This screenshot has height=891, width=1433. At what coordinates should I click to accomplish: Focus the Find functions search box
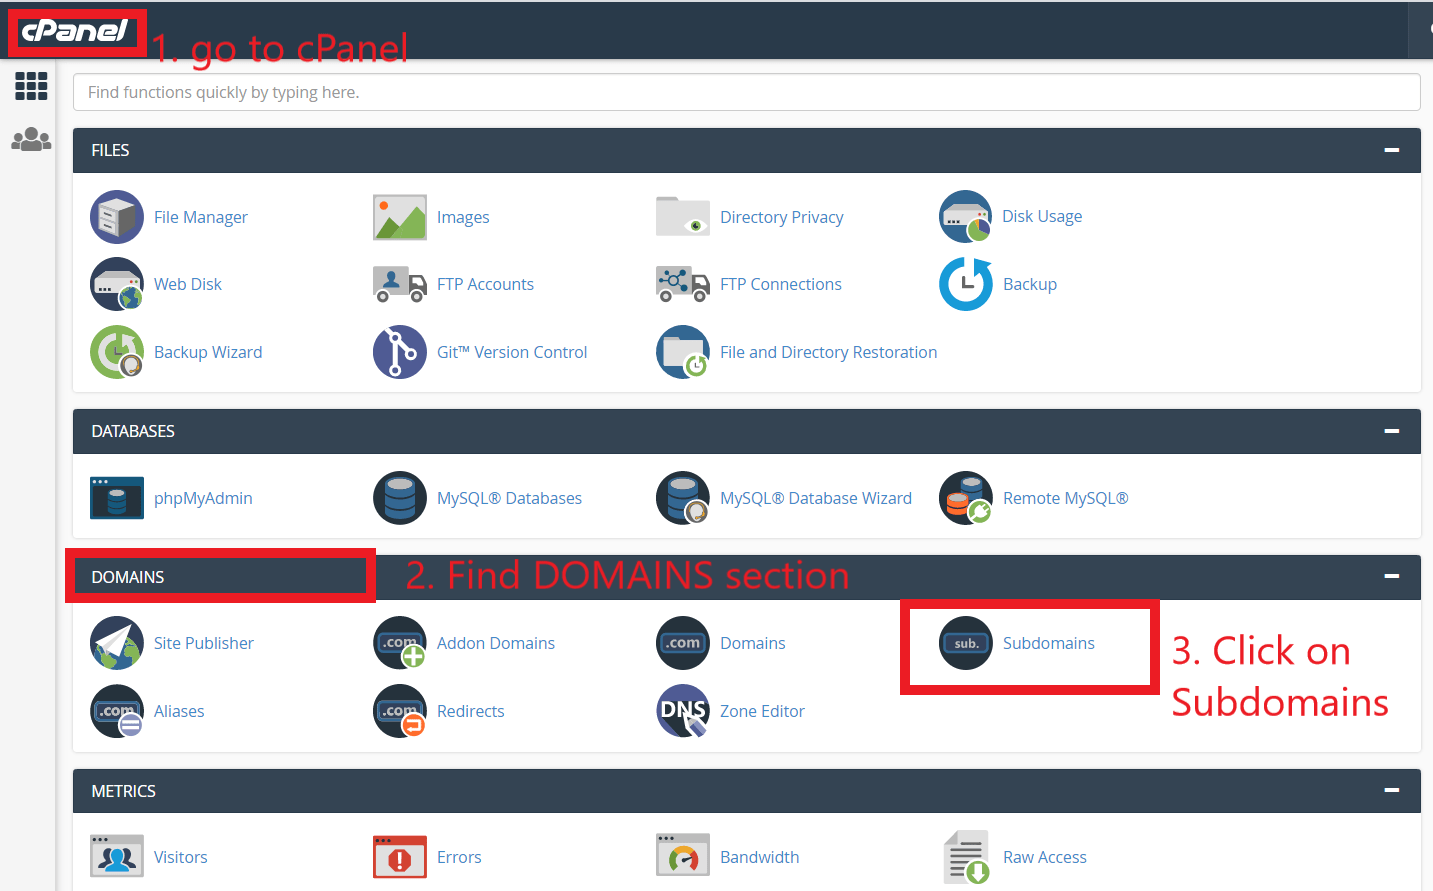tap(746, 92)
